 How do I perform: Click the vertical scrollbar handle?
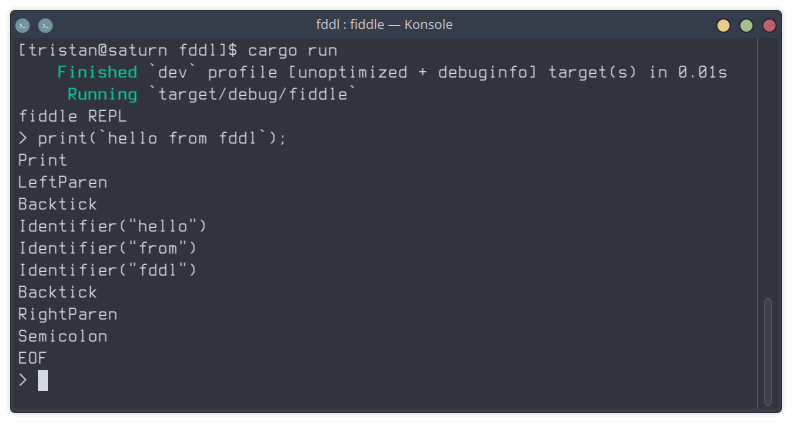click(x=768, y=351)
